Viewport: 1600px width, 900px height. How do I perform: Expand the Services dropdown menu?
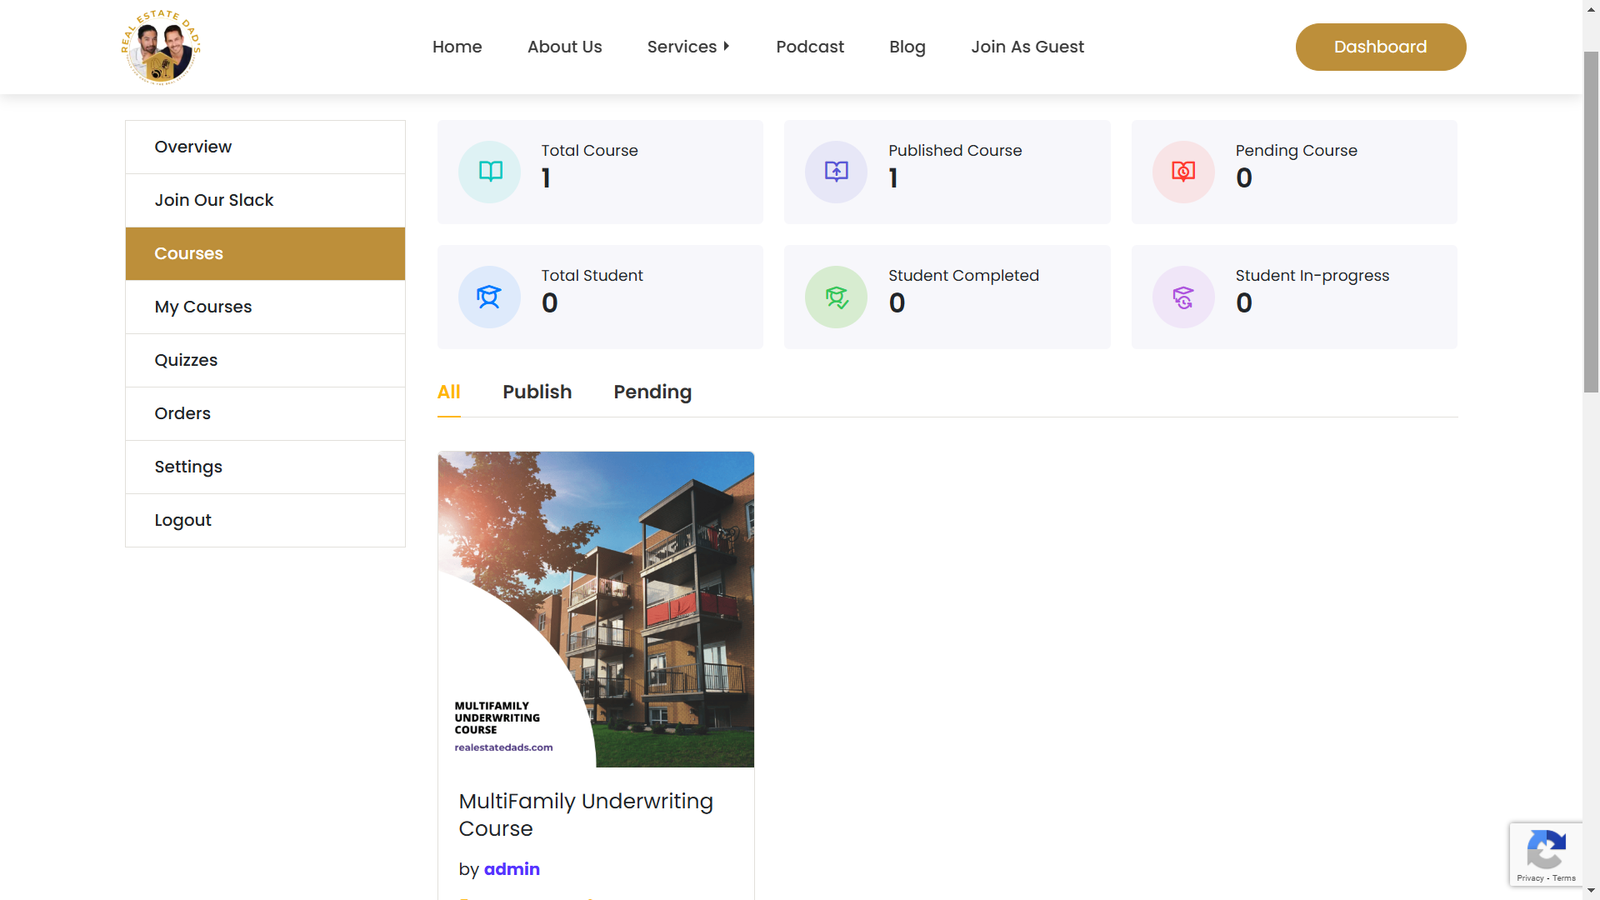click(688, 47)
